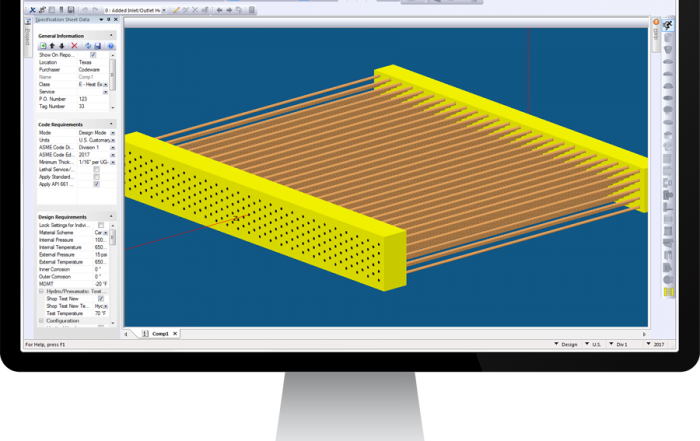Click the red delete X in General Information toolbar
Screen dimensions: 700x441
coord(75,46)
